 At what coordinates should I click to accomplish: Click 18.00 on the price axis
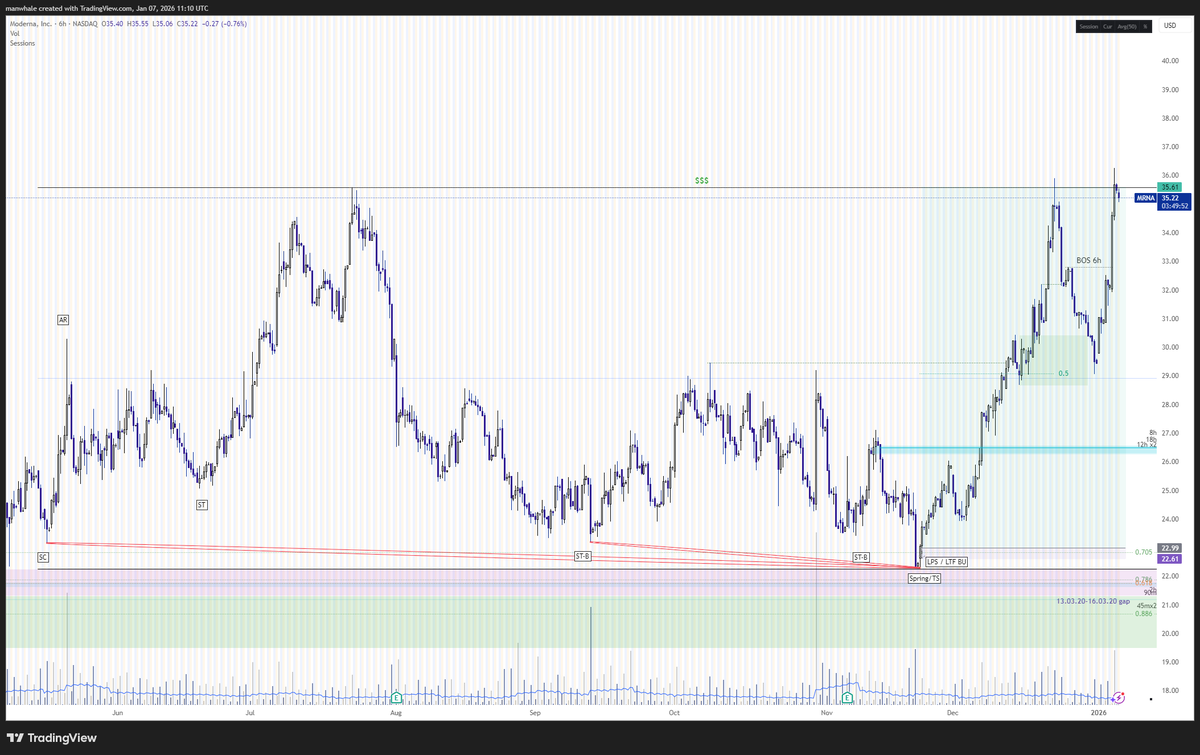pyautogui.click(x=1172, y=691)
